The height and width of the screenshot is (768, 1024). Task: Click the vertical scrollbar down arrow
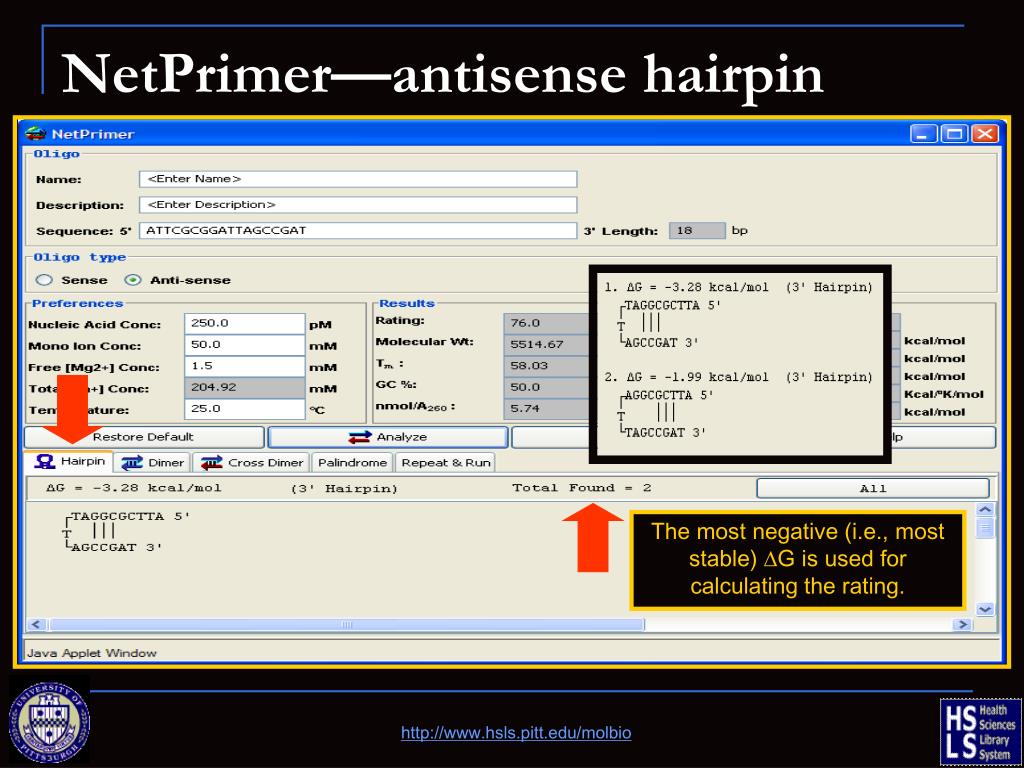[x=985, y=609]
